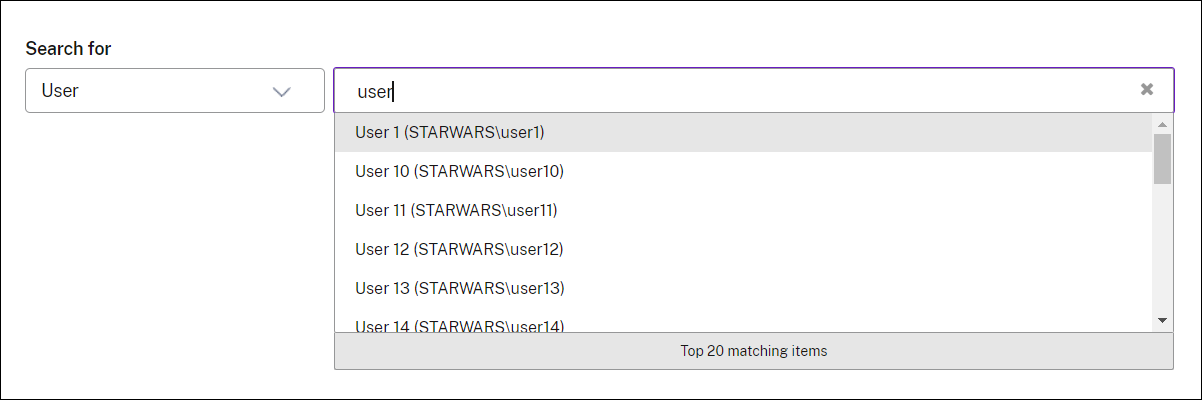Viewport: 1202px width, 400px height.
Task: Expand the User type dropdown chevron
Action: tap(282, 91)
